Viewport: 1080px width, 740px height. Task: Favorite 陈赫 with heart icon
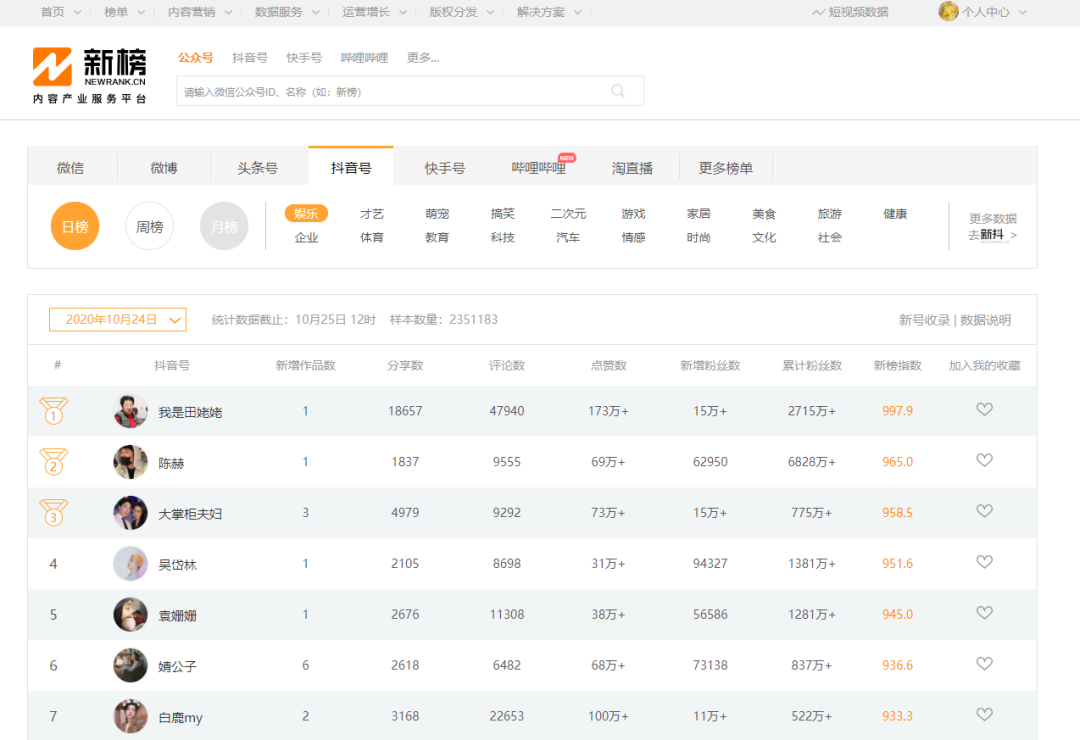(984, 460)
